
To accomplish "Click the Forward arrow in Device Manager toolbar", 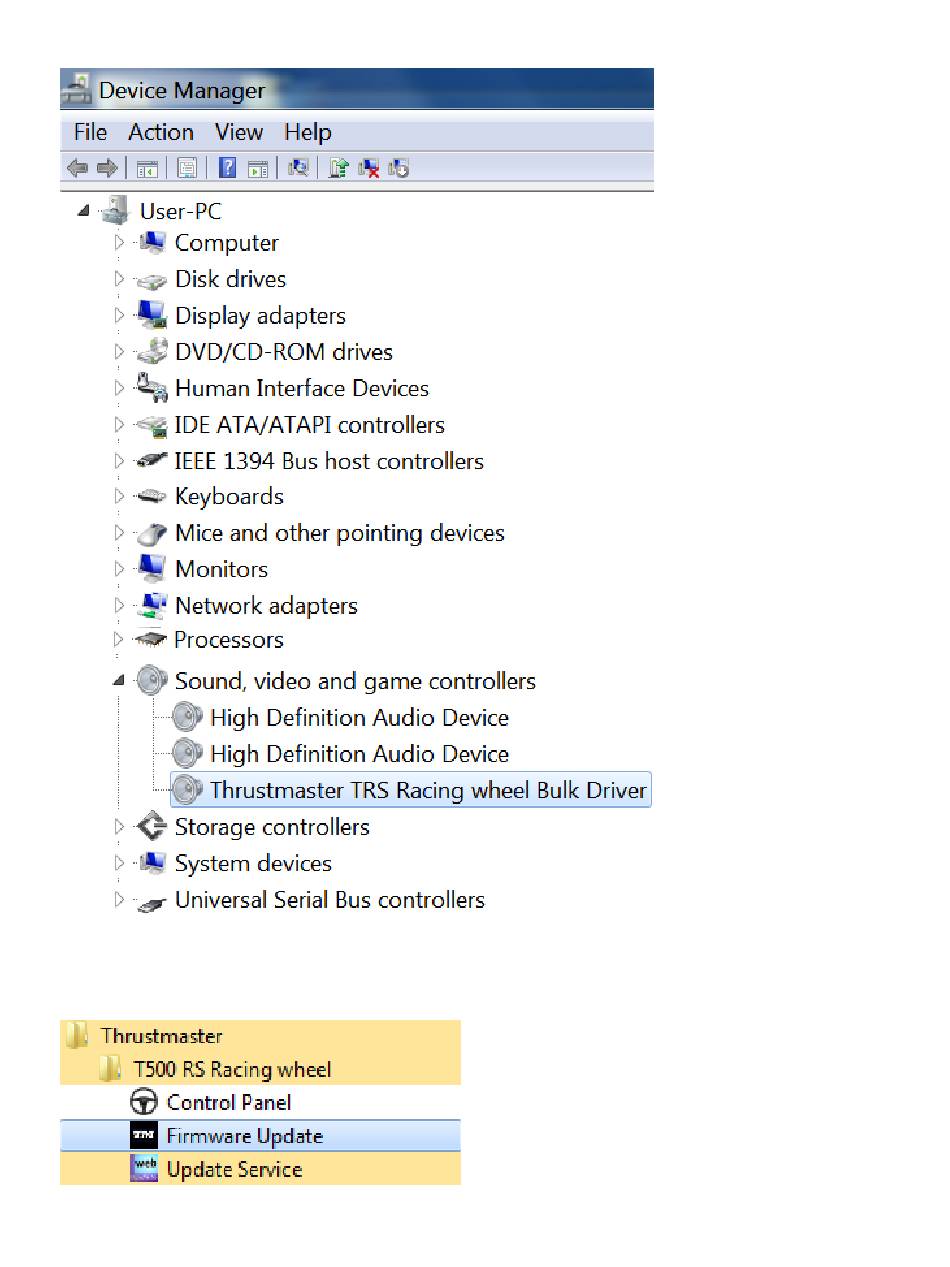I will [106, 169].
